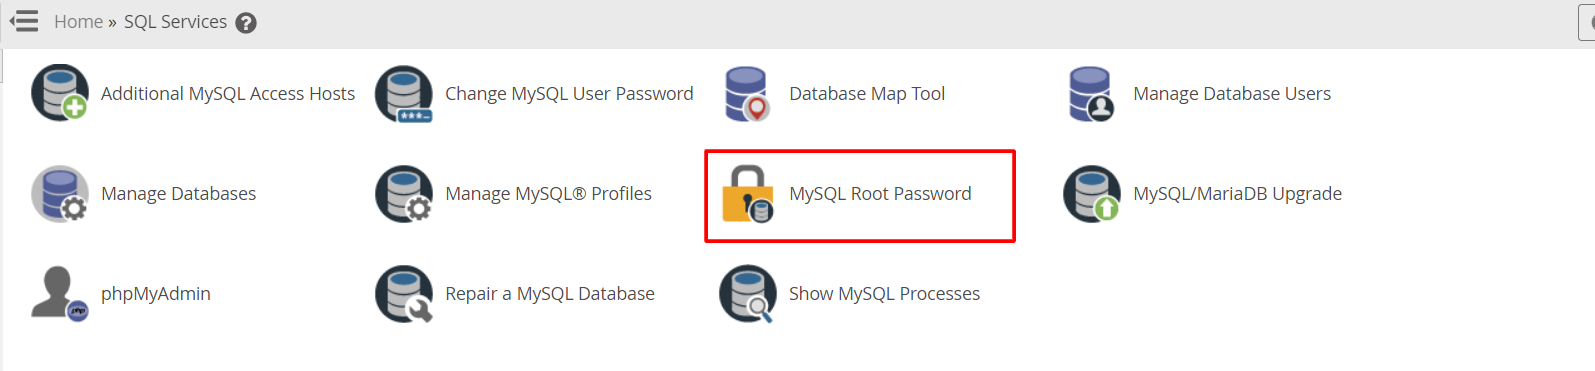Select the MySQL Root Password padlock icon
The image size is (1595, 371).
748,194
